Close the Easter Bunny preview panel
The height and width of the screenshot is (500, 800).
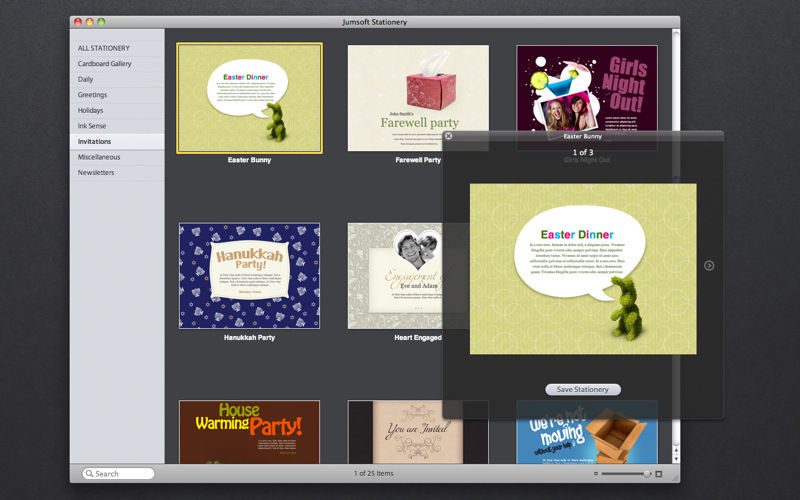tap(448, 136)
